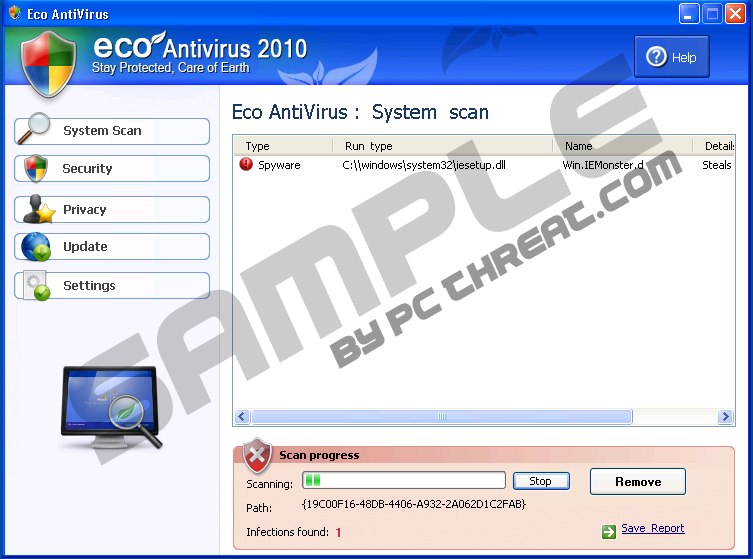Click the red alert icon beside Spyware
This screenshot has height=559, width=753.
point(246,165)
